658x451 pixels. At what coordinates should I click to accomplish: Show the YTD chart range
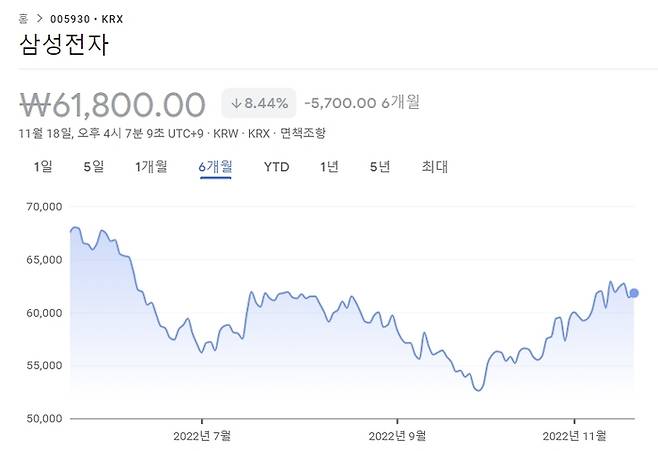tap(277, 167)
